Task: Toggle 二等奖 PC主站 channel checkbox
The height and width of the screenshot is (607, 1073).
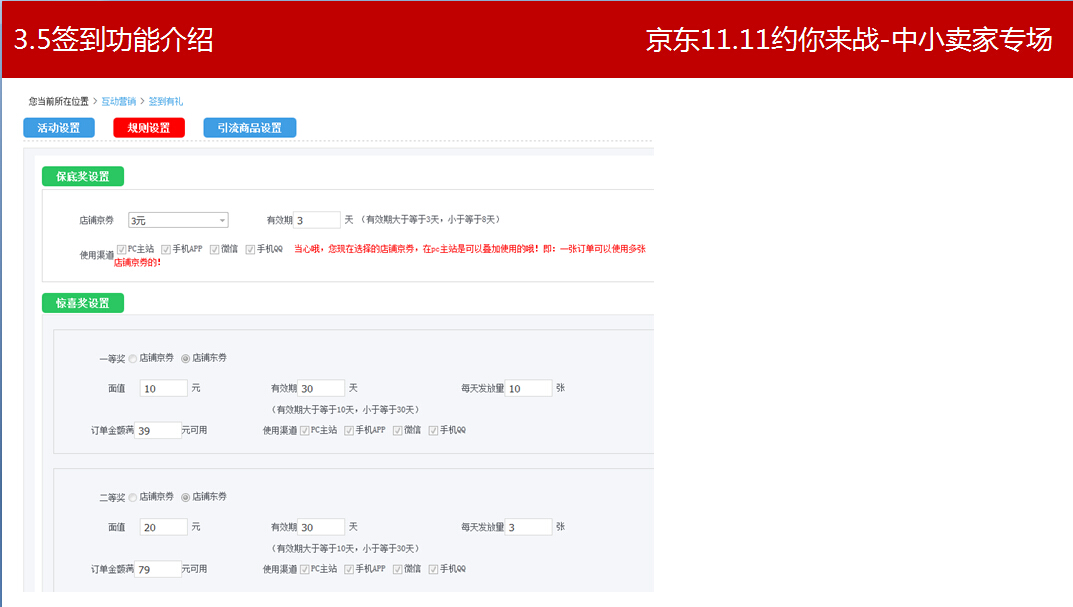Action: click(x=305, y=569)
